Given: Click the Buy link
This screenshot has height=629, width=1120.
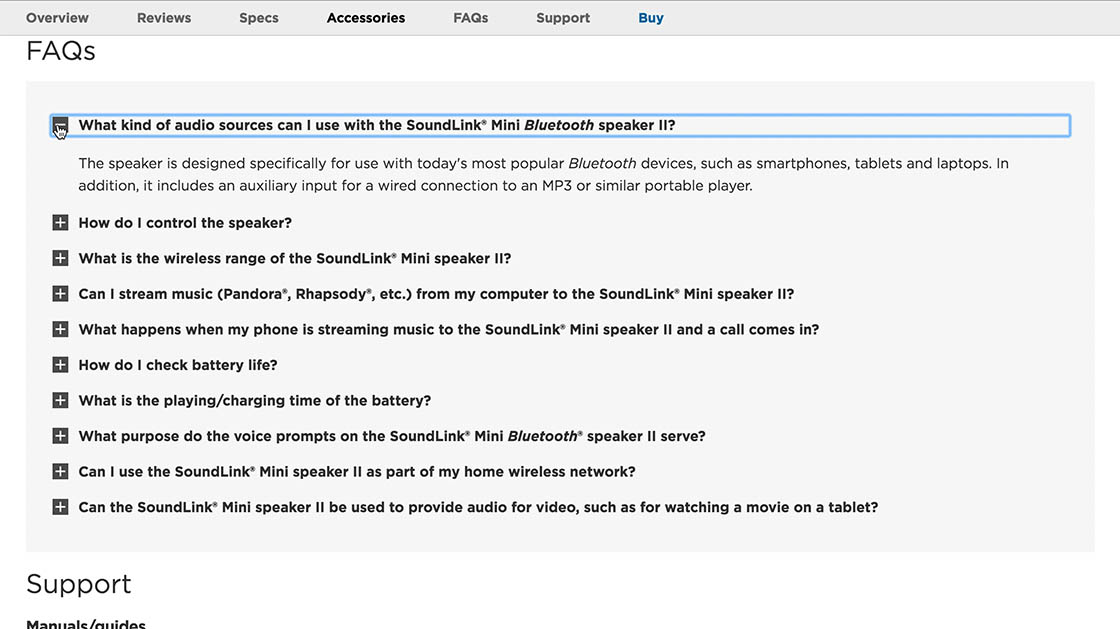Looking at the screenshot, I should (x=651, y=18).
